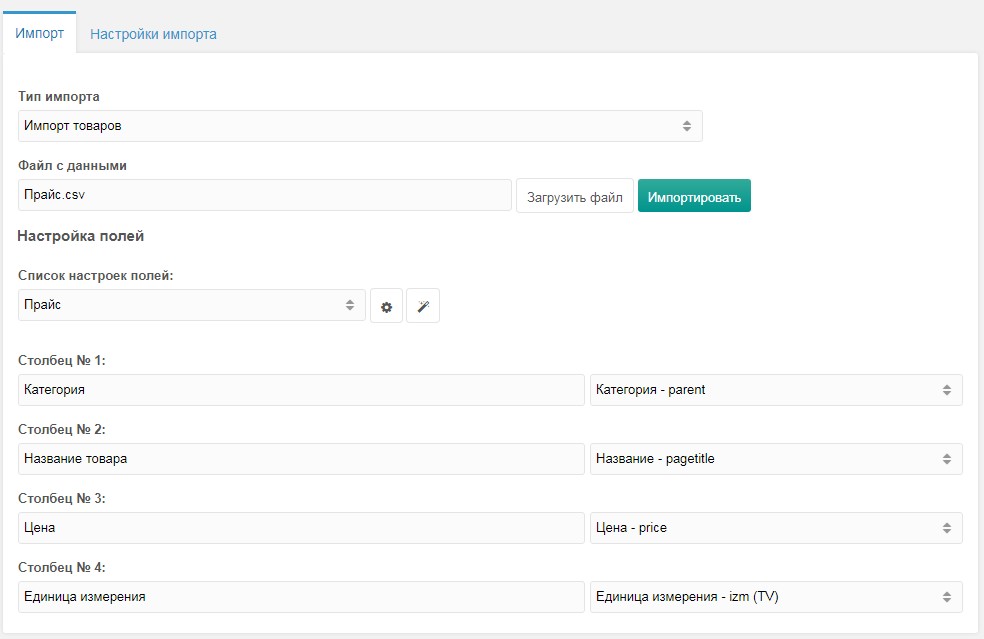This screenshot has height=639, width=984.
Task: Click the gear icon next to Прайс
Action: tap(386, 306)
